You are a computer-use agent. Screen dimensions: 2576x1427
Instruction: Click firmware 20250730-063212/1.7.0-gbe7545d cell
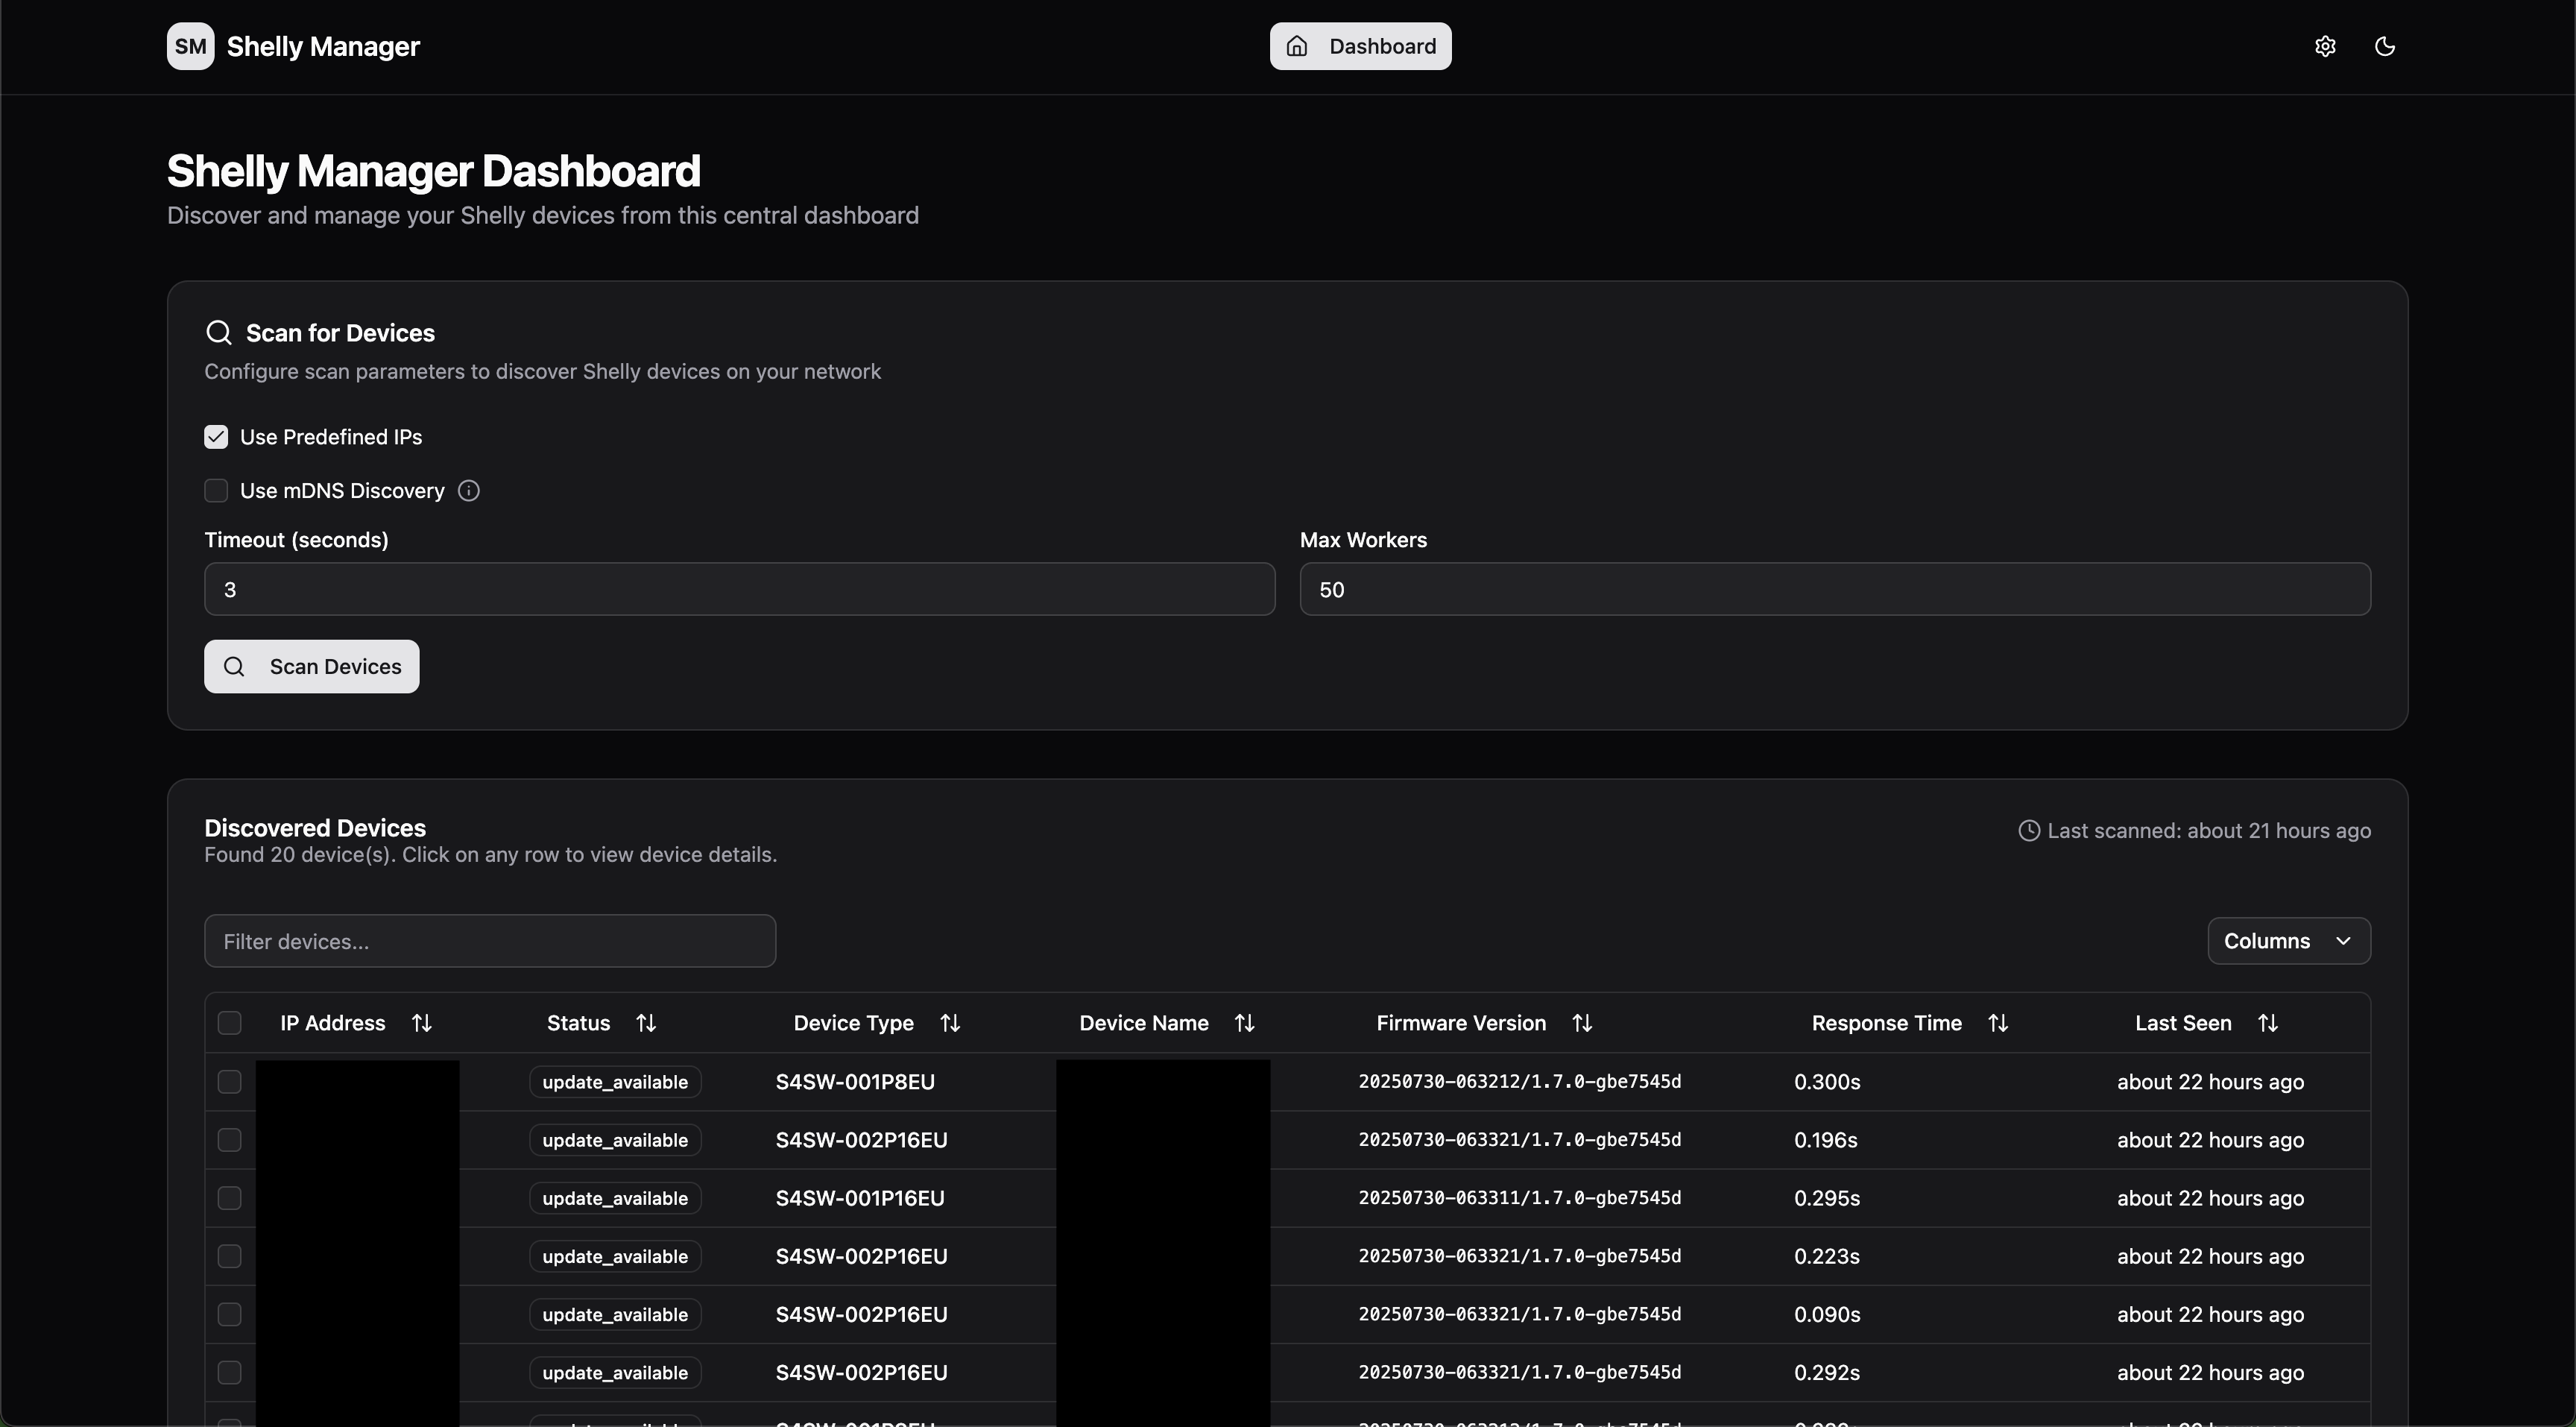[x=1520, y=1082]
